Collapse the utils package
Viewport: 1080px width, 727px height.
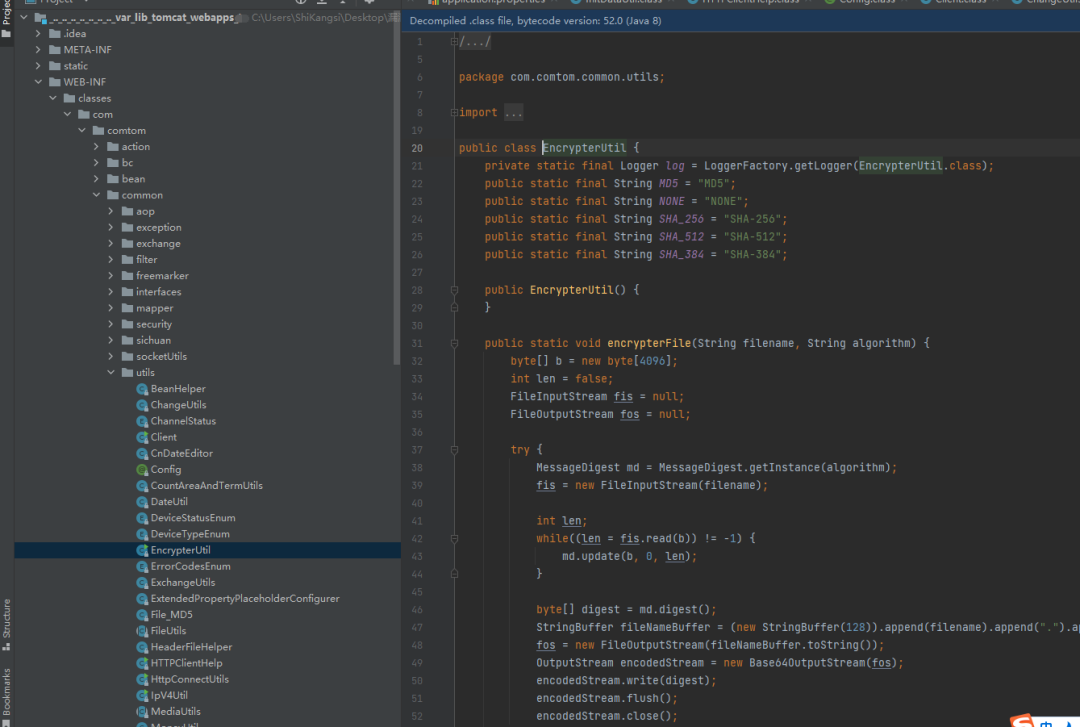click(x=111, y=373)
